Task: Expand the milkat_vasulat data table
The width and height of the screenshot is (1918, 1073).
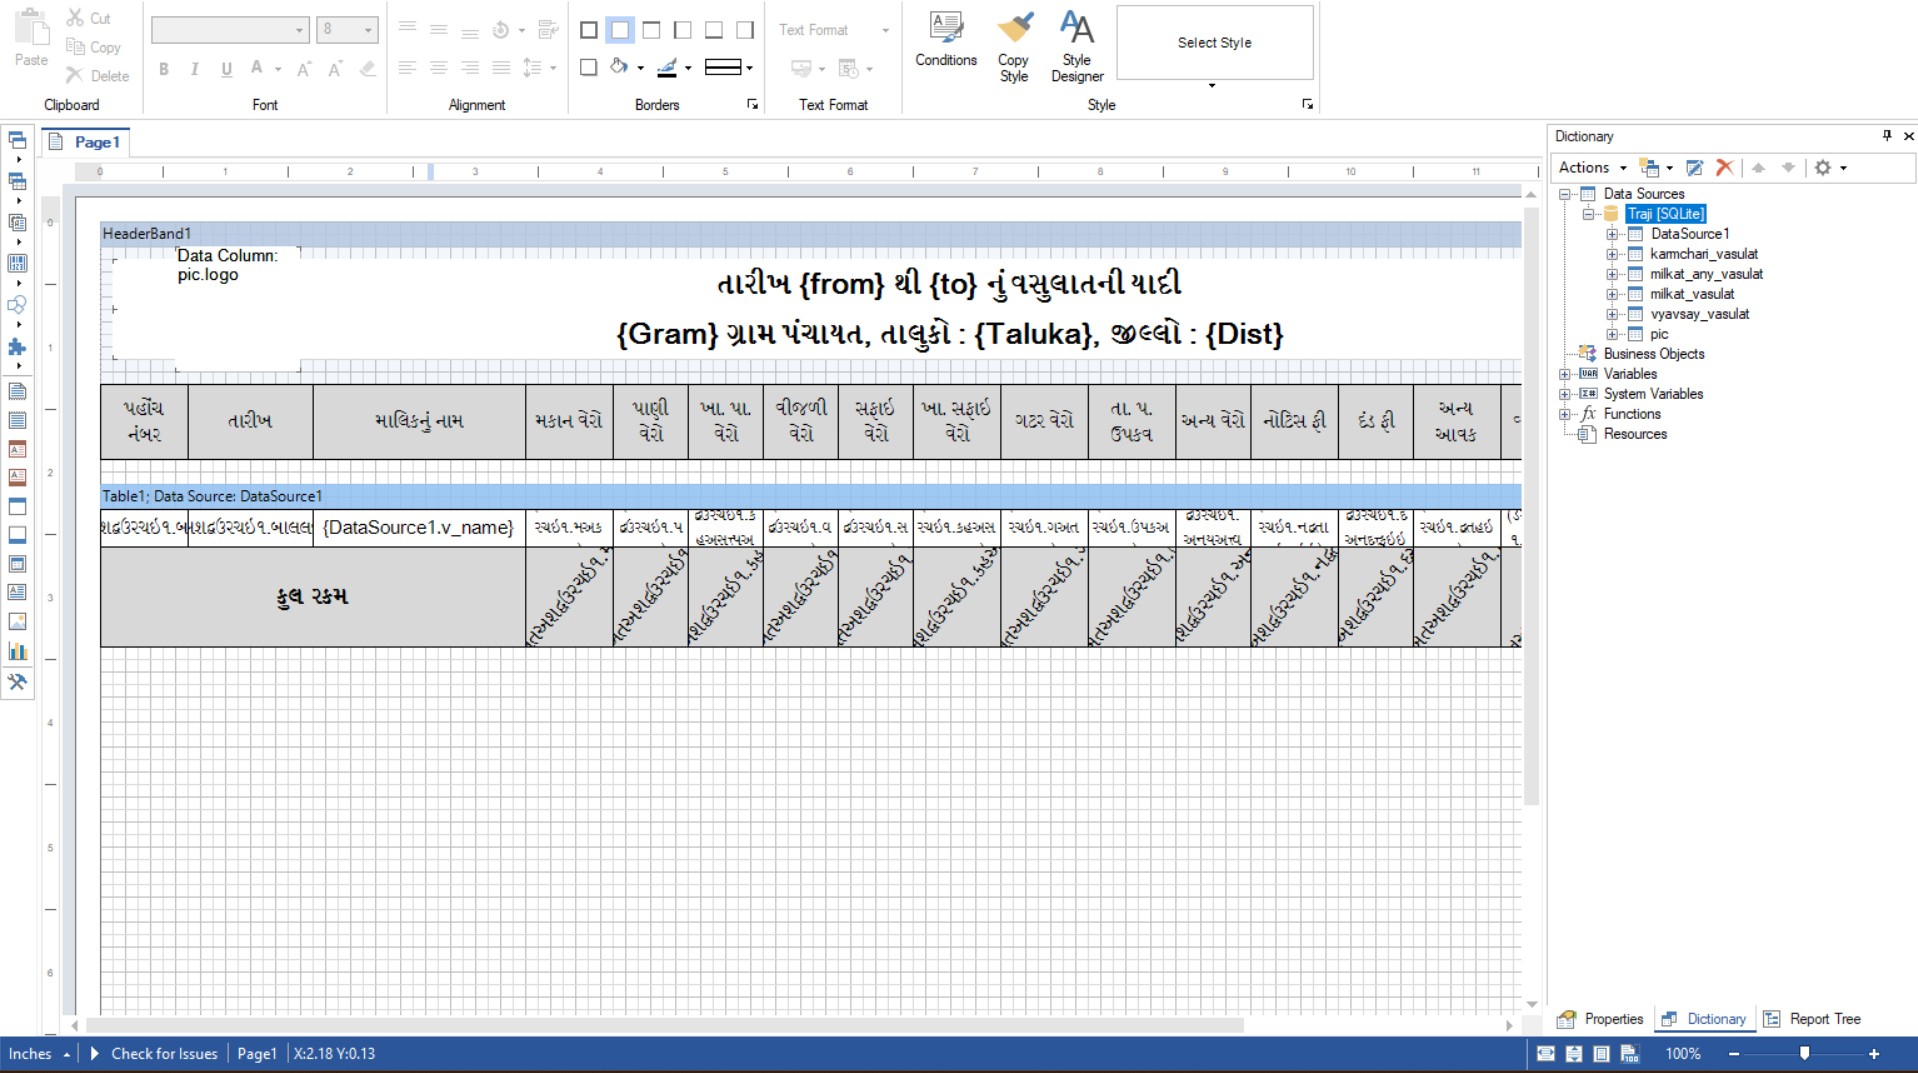Action: (1612, 294)
